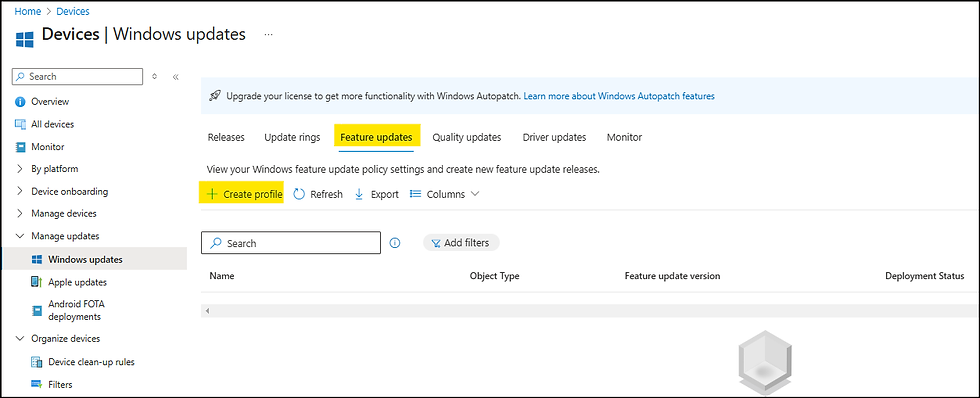Open Device clean-up rules in sidebar

point(91,362)
